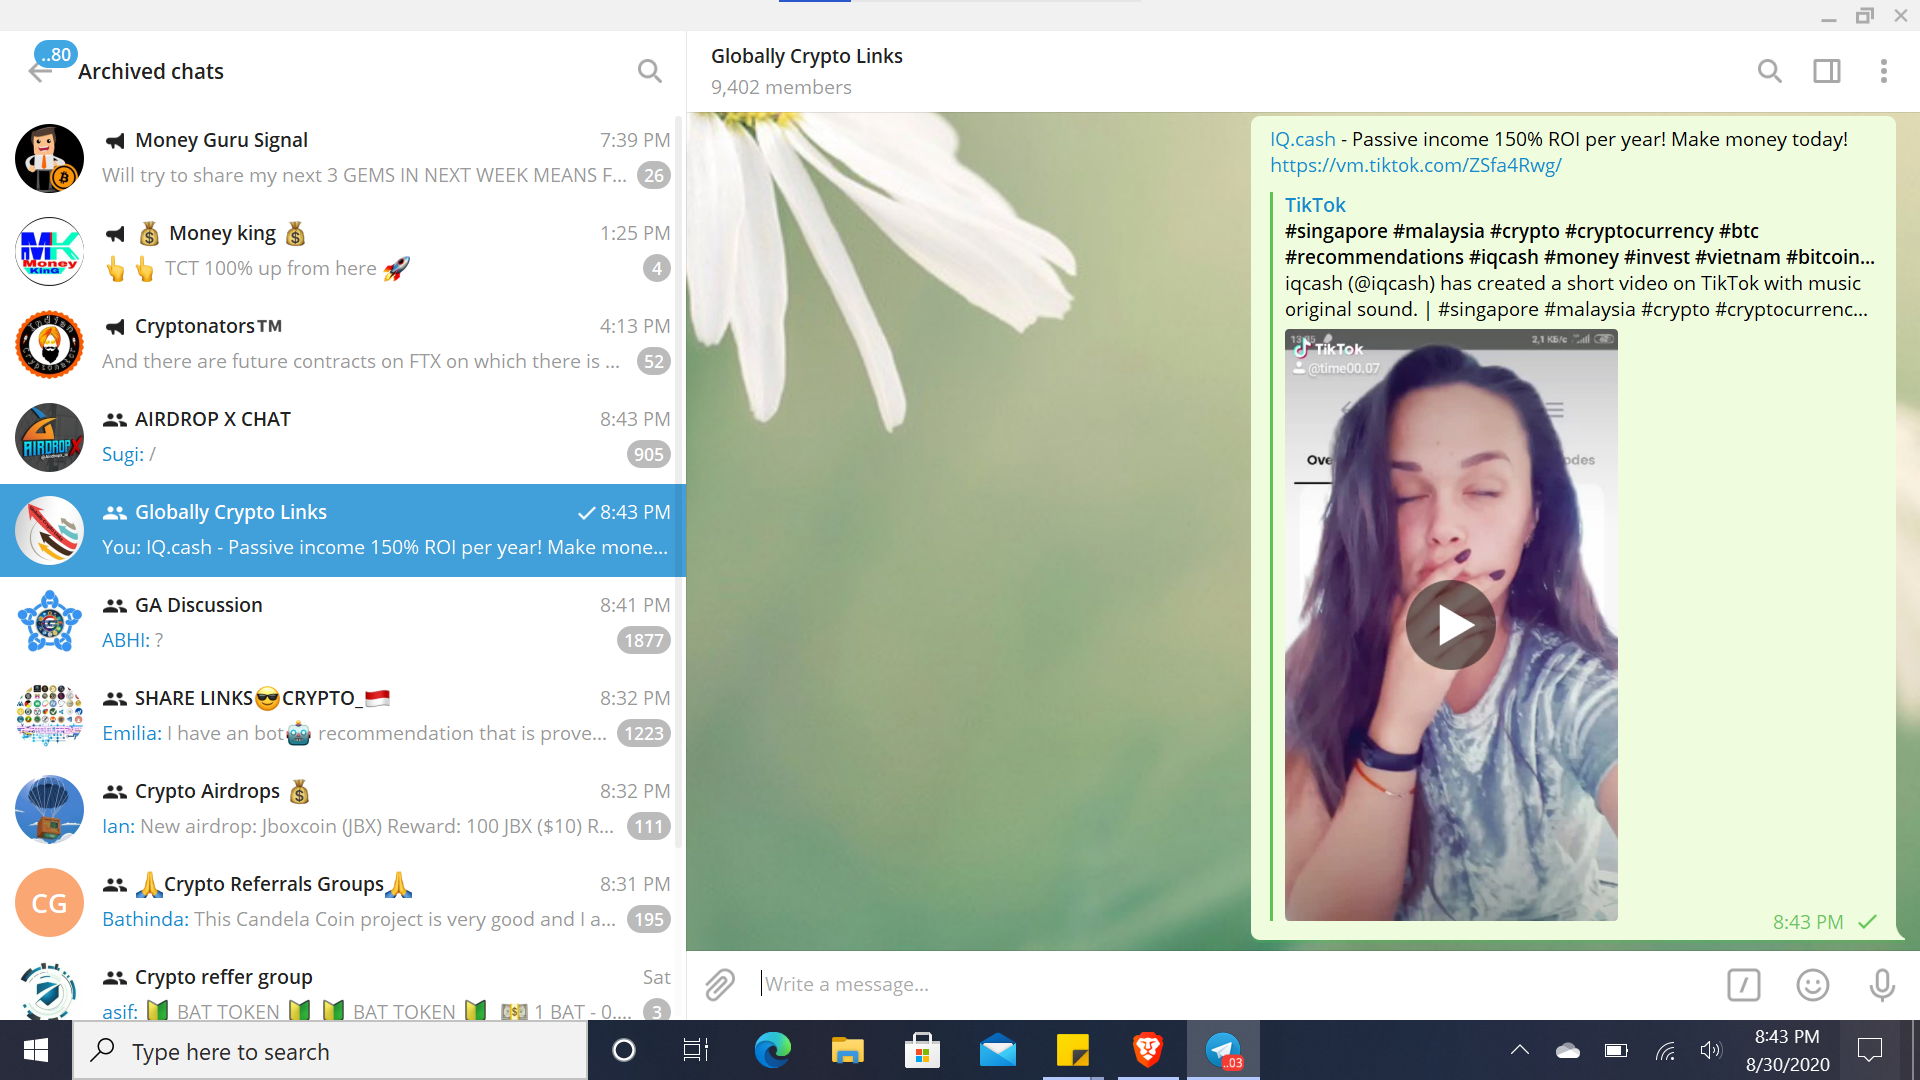1920x1080 pixels.
Task: Open SHARE LINKS CRYPTO group
Action: (343, 716)
